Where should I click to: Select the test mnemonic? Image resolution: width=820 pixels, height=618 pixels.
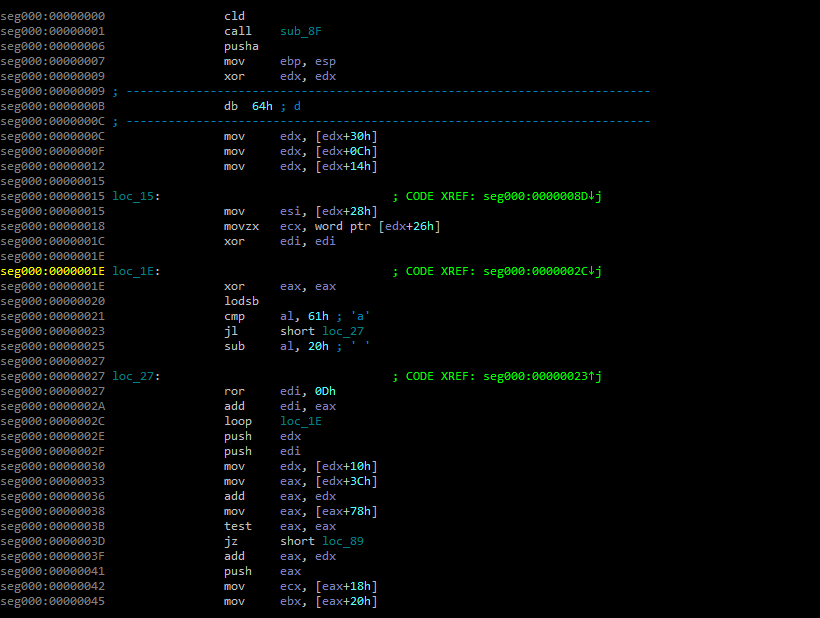coord(238,527)
